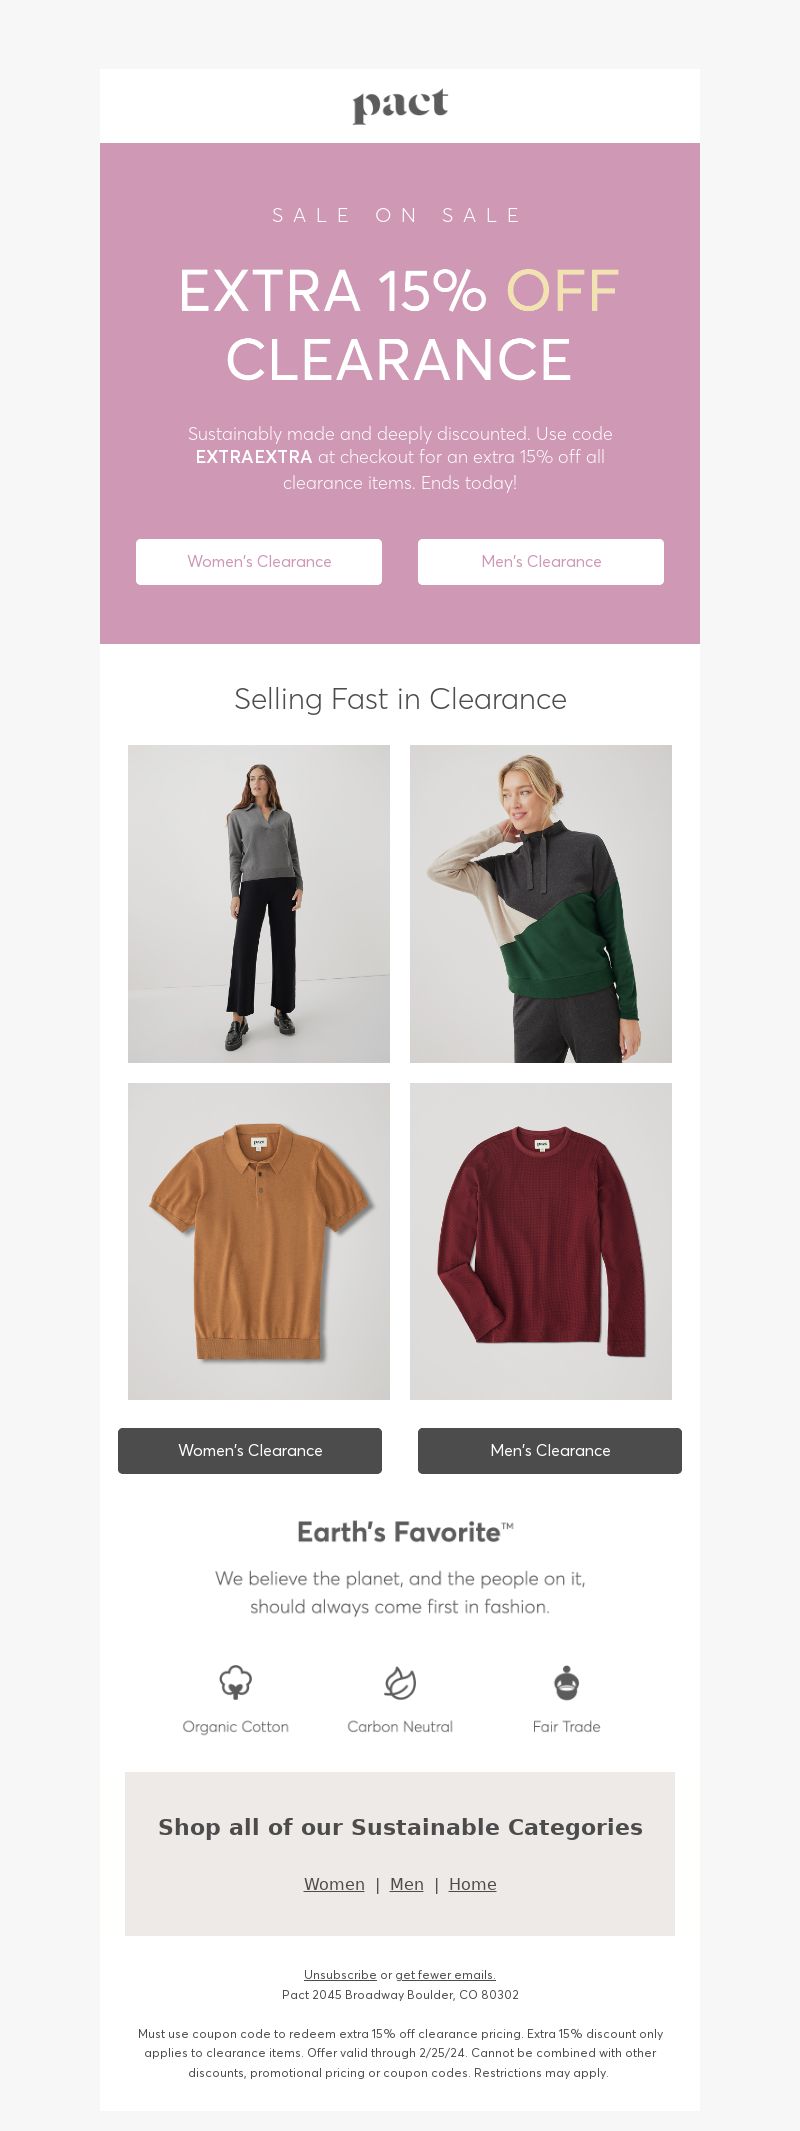Click the Selling Fast in Clearance heading
The height and width of the screenshot is (2131, 800).
[400, 699]
